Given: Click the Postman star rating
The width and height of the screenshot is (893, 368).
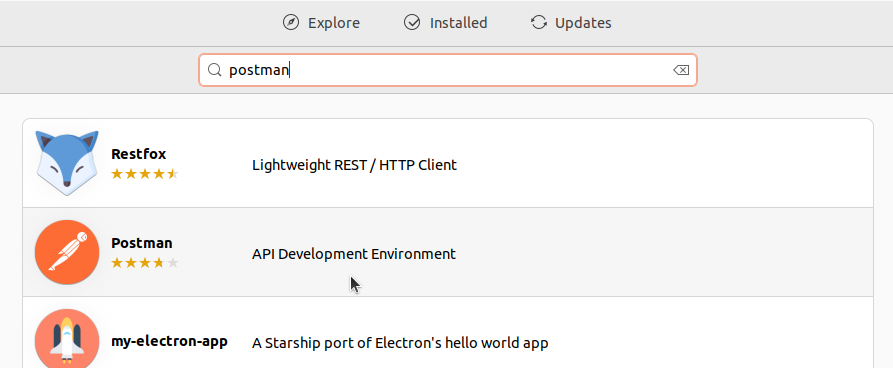Looking at the screenshot, I should point(145,263).
